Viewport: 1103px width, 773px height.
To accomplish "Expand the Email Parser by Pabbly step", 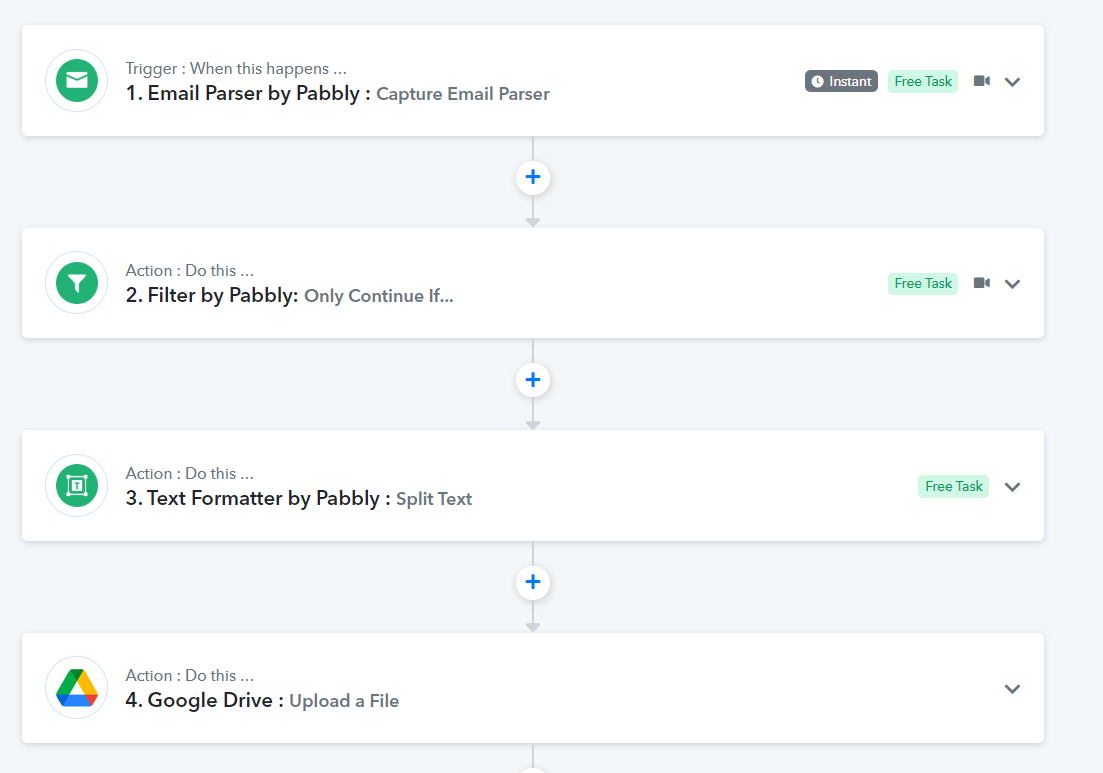I will (x=1012, y=82).
